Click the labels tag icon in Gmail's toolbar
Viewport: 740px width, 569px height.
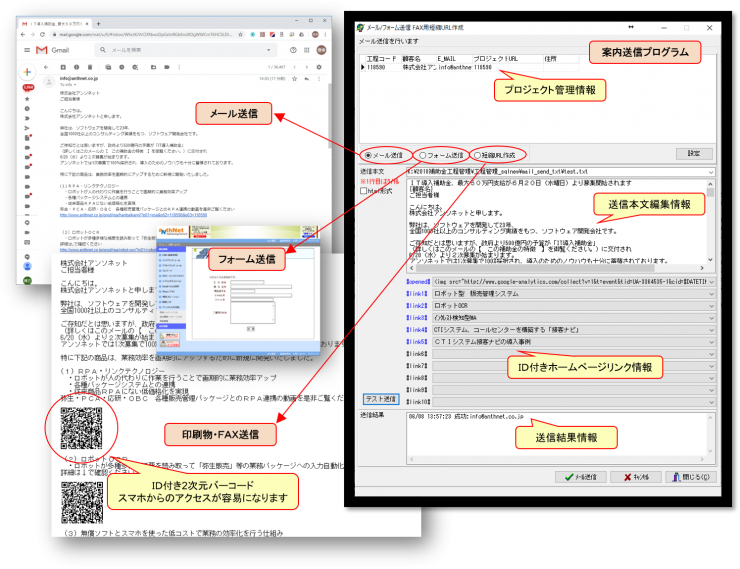(x=167, y=67)
